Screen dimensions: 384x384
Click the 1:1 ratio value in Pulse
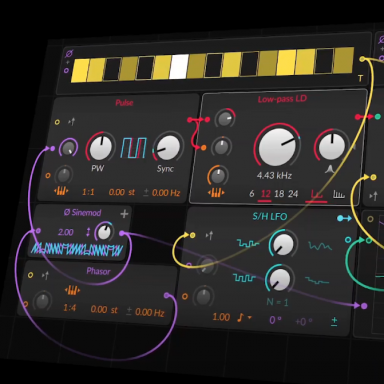click(88, 192)
